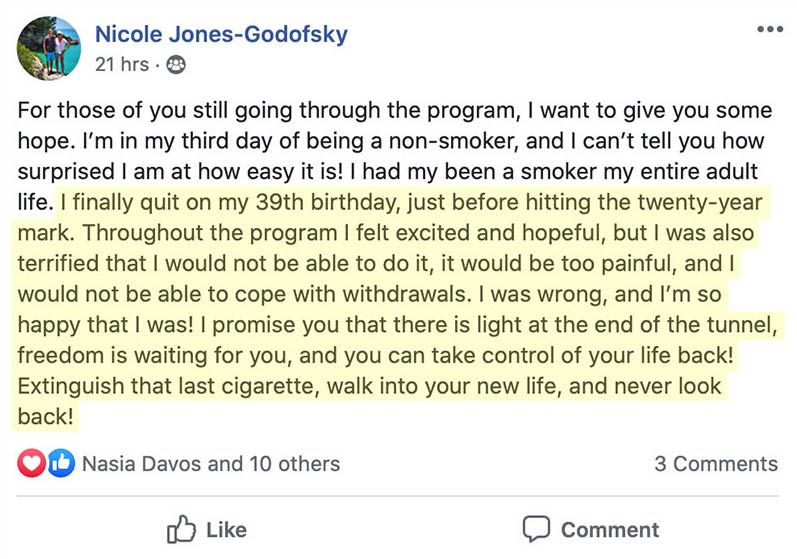Screen dimensions: 797x559
Task: Click the blue thumbs-up reaction icon
Action: coord(59,463)
